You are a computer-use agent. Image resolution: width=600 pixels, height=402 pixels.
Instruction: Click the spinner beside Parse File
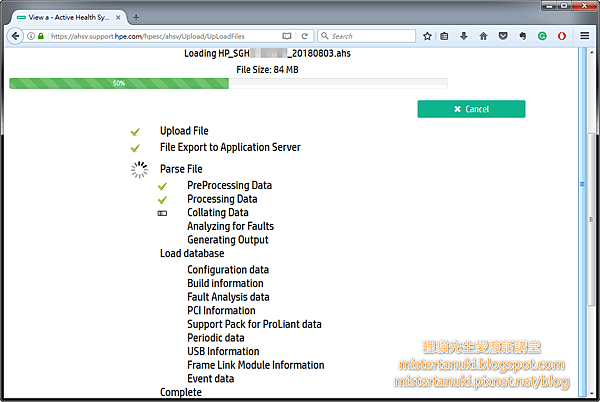click(139, 169)
